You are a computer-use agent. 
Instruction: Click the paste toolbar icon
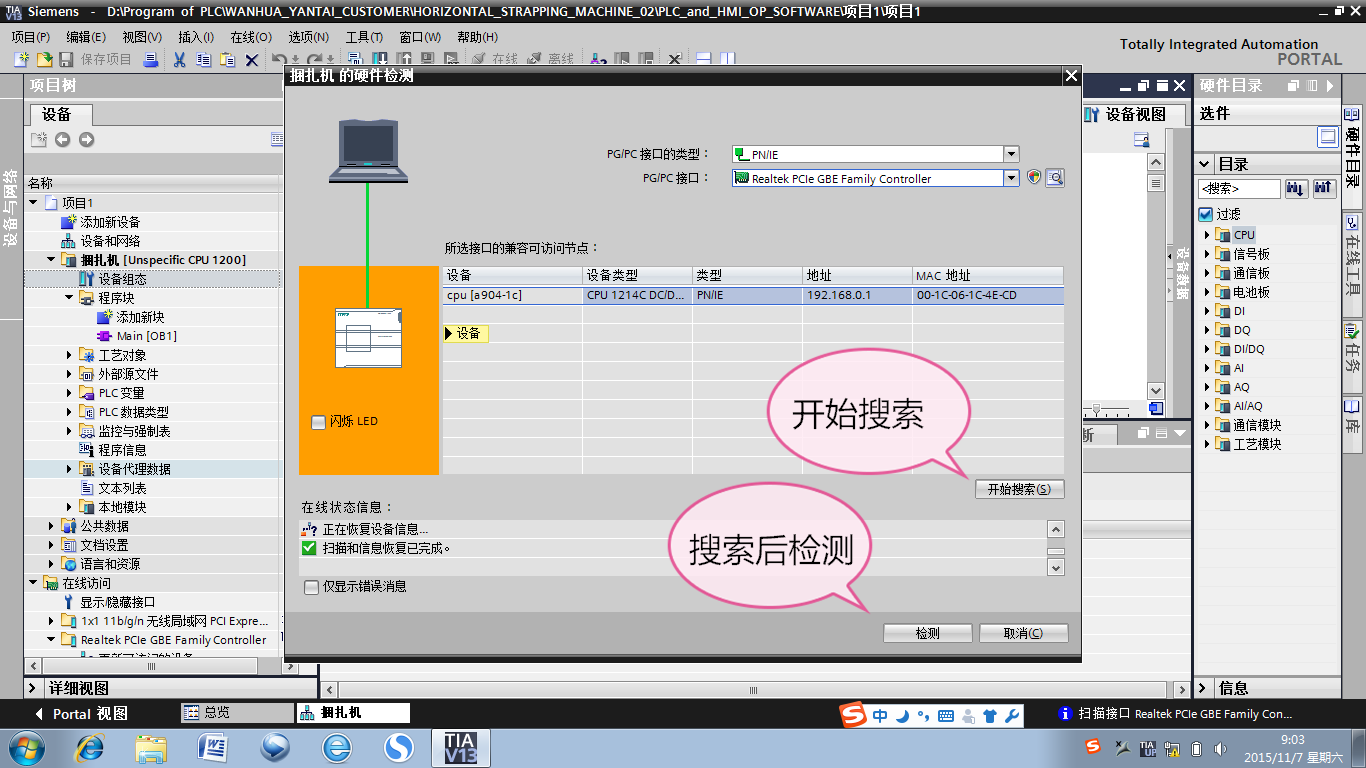[x=227, y=60]
